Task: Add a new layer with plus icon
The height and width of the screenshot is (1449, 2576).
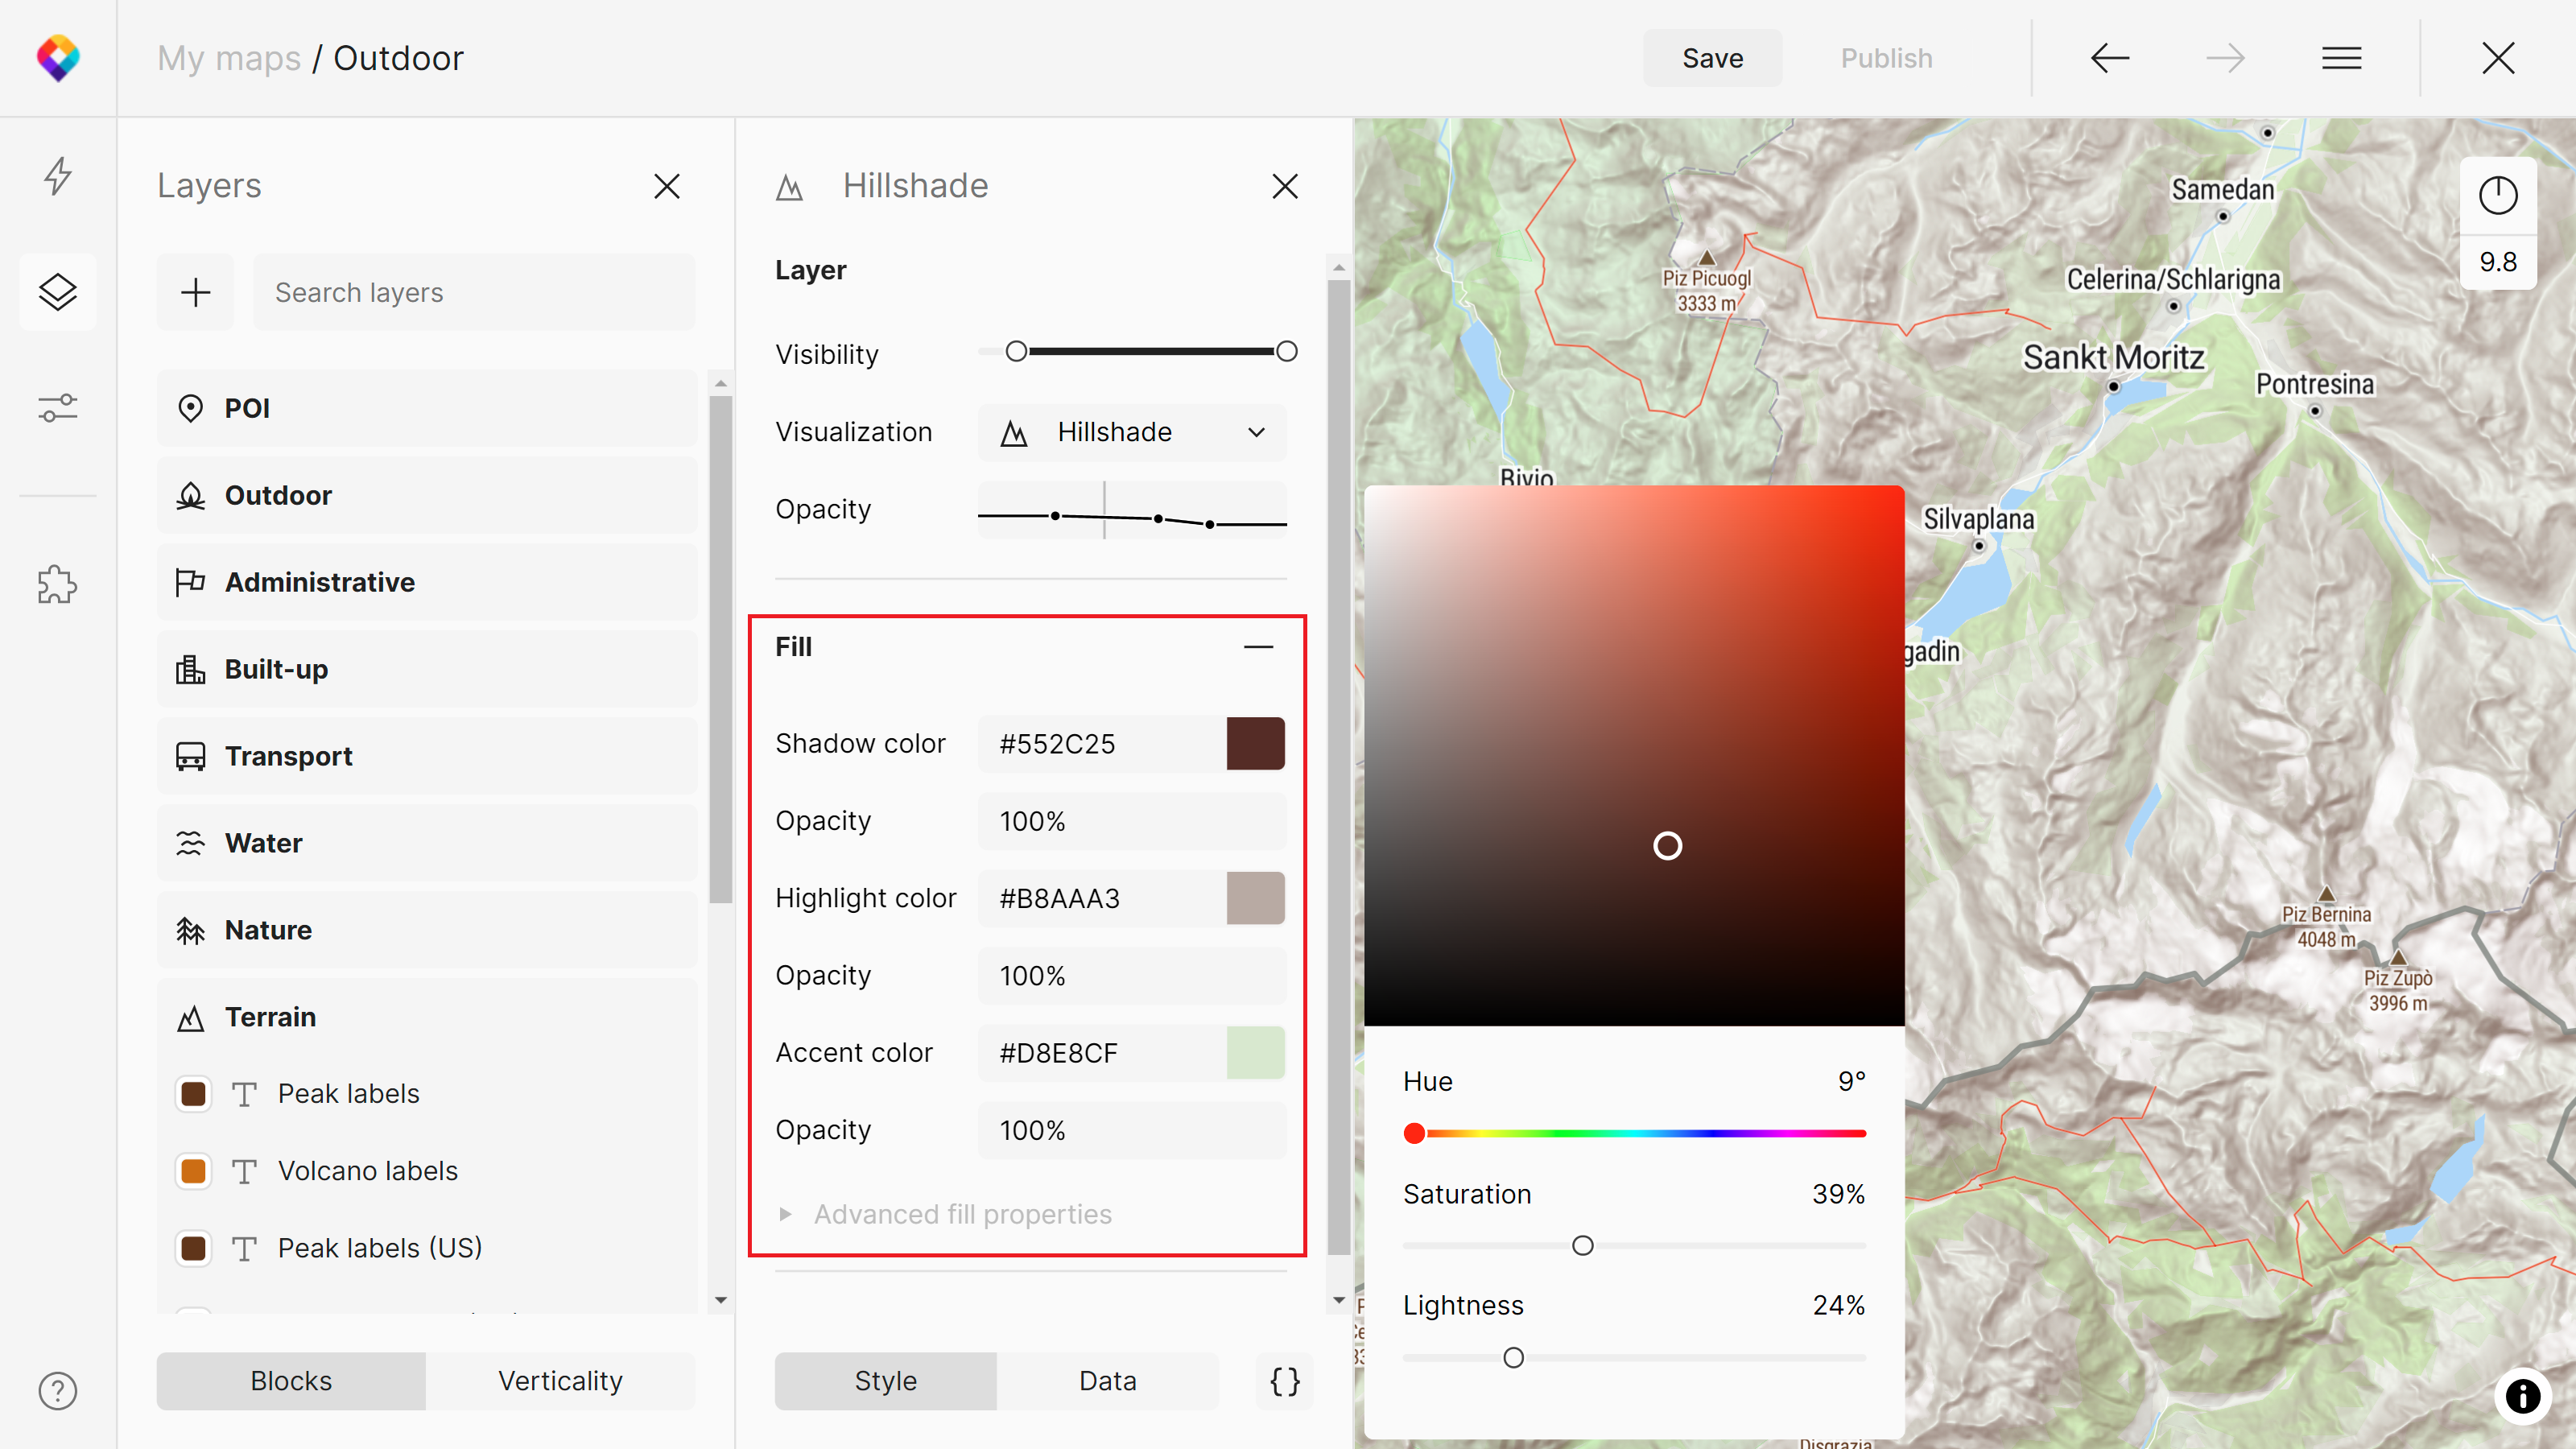Action: tap(196, 292)
